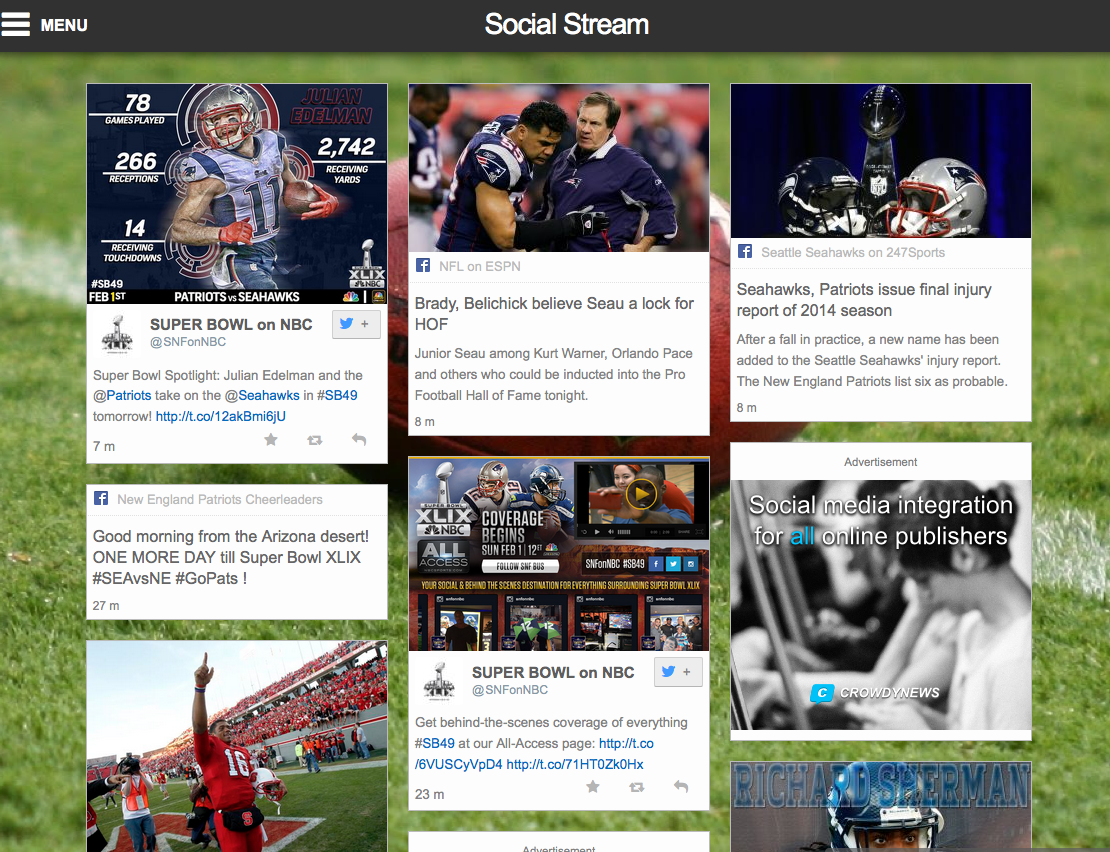Click the 27 m timestamp on Cheerleaders post
The height and width of the screenshot is (852, 1110).
tap(106, 606)
